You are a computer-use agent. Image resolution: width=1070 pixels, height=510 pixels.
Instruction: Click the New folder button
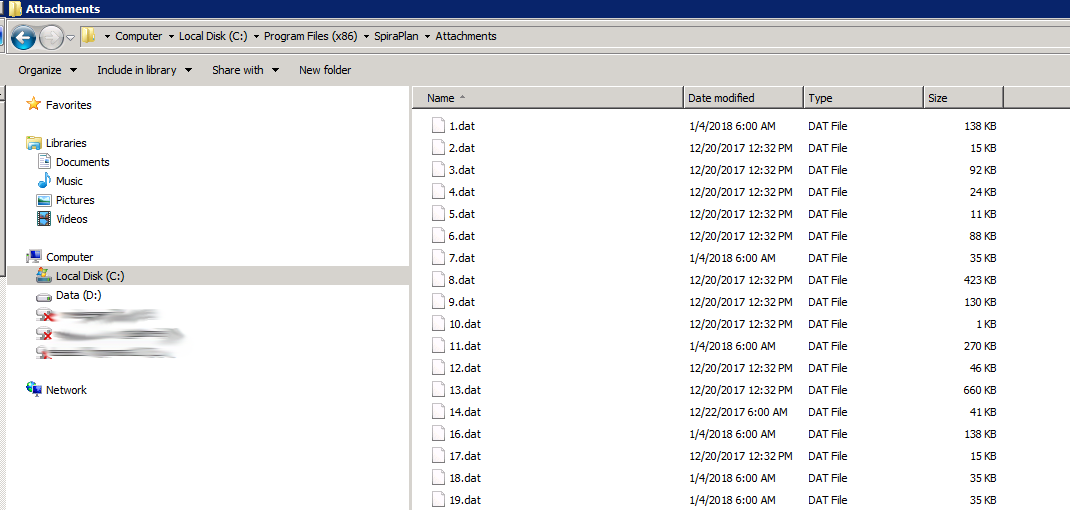325,70
